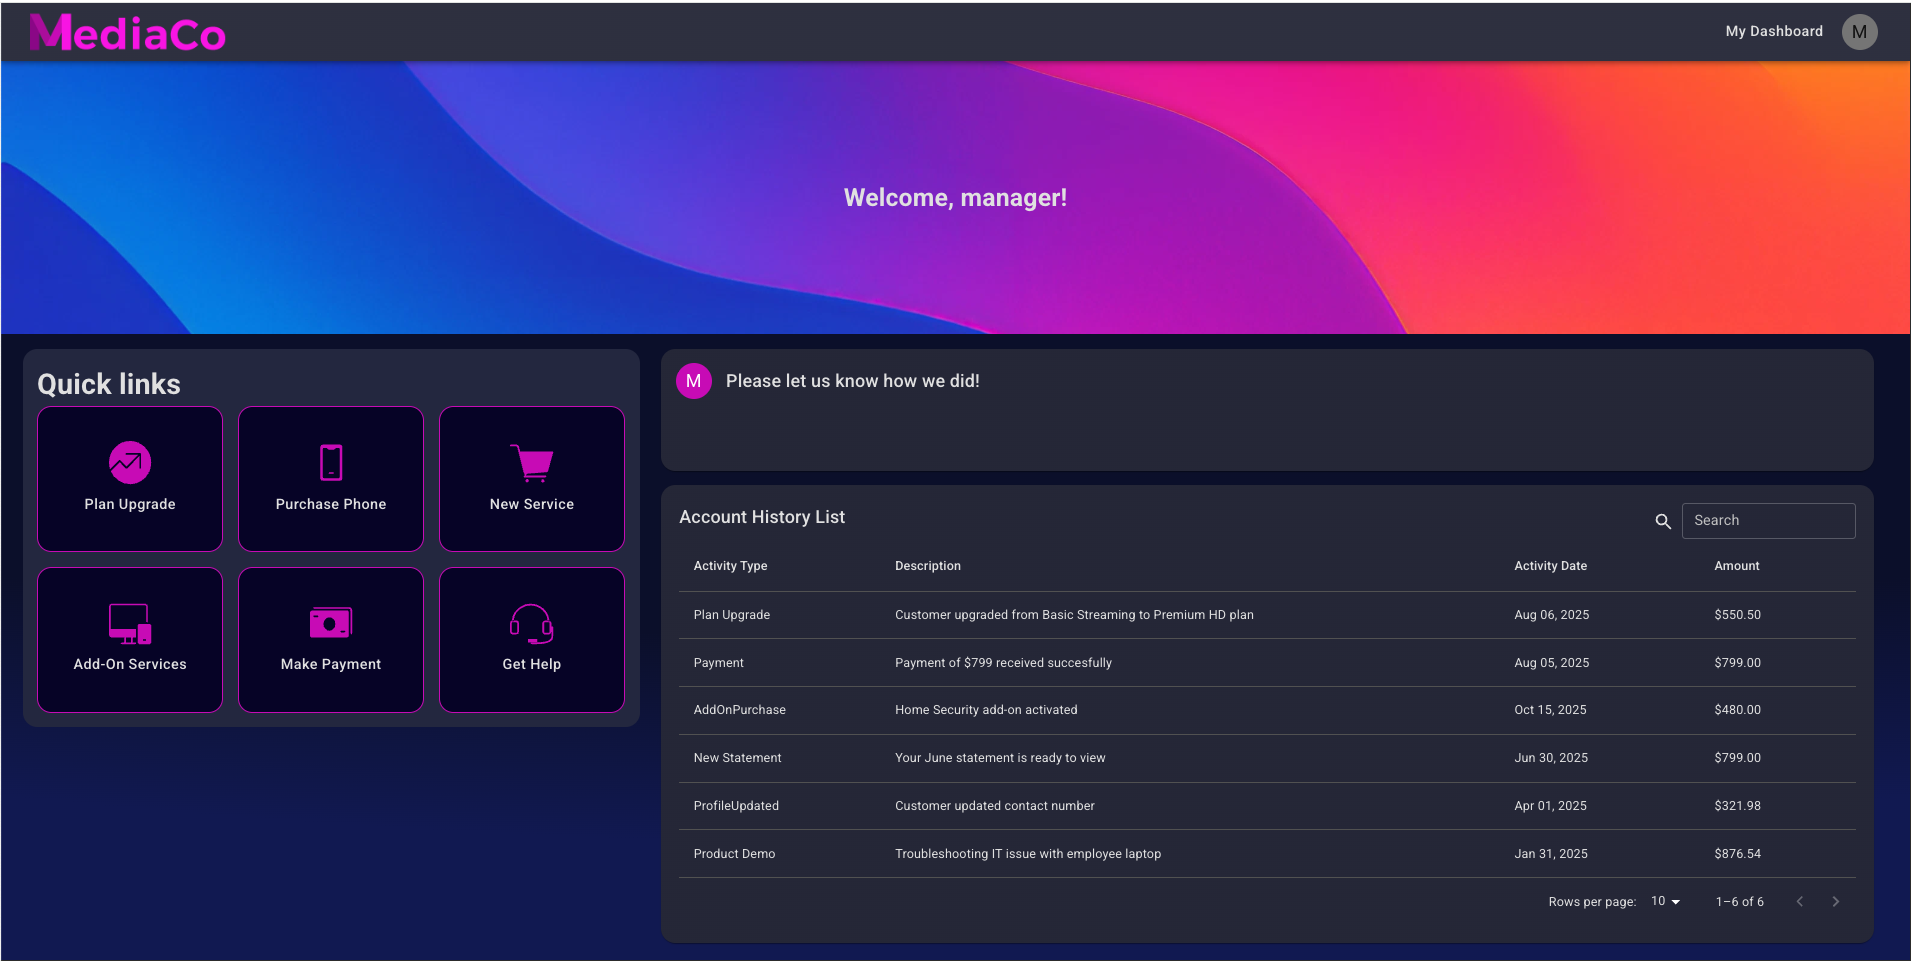1911x961 pixels.
Task: Go to the next page of history
Action: (x=1835, y=902)
